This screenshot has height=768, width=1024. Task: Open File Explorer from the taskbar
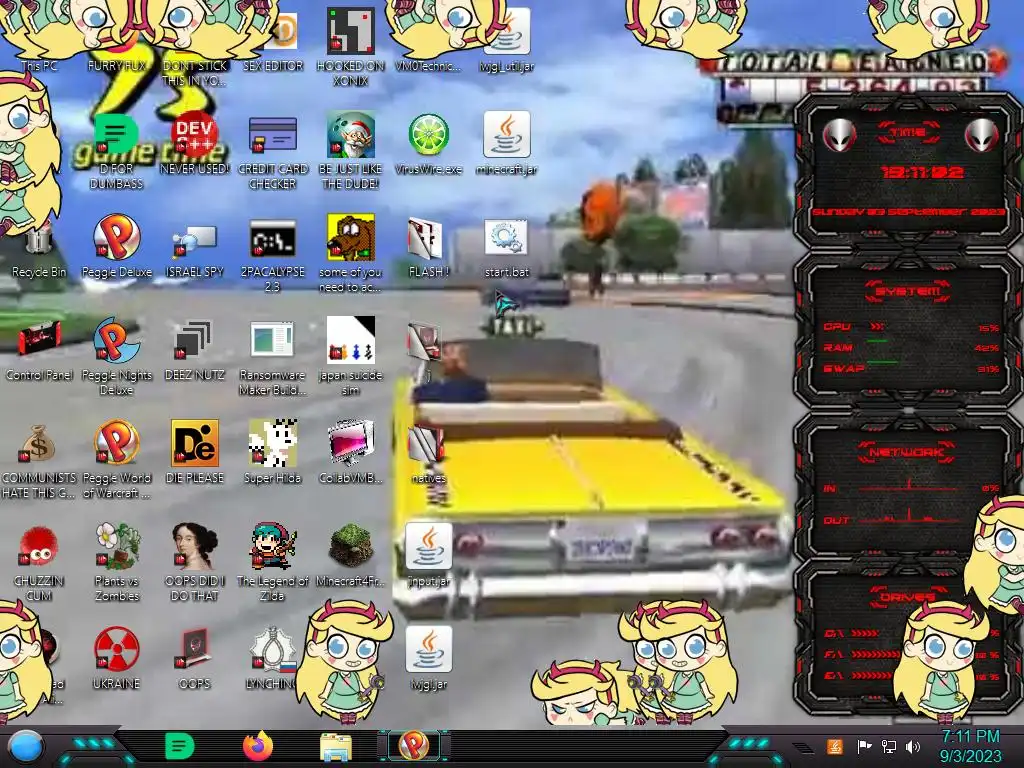tap(336, 748)
